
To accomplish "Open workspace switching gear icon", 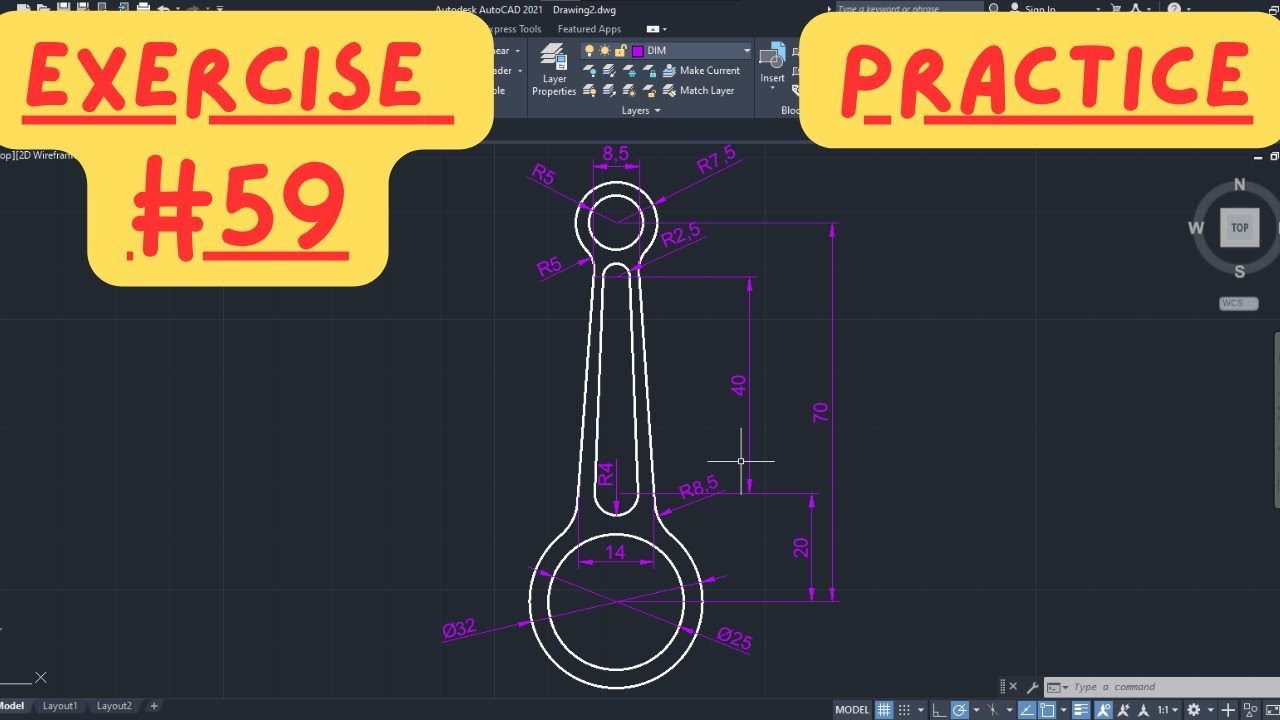I will (x=1193, y=710).
